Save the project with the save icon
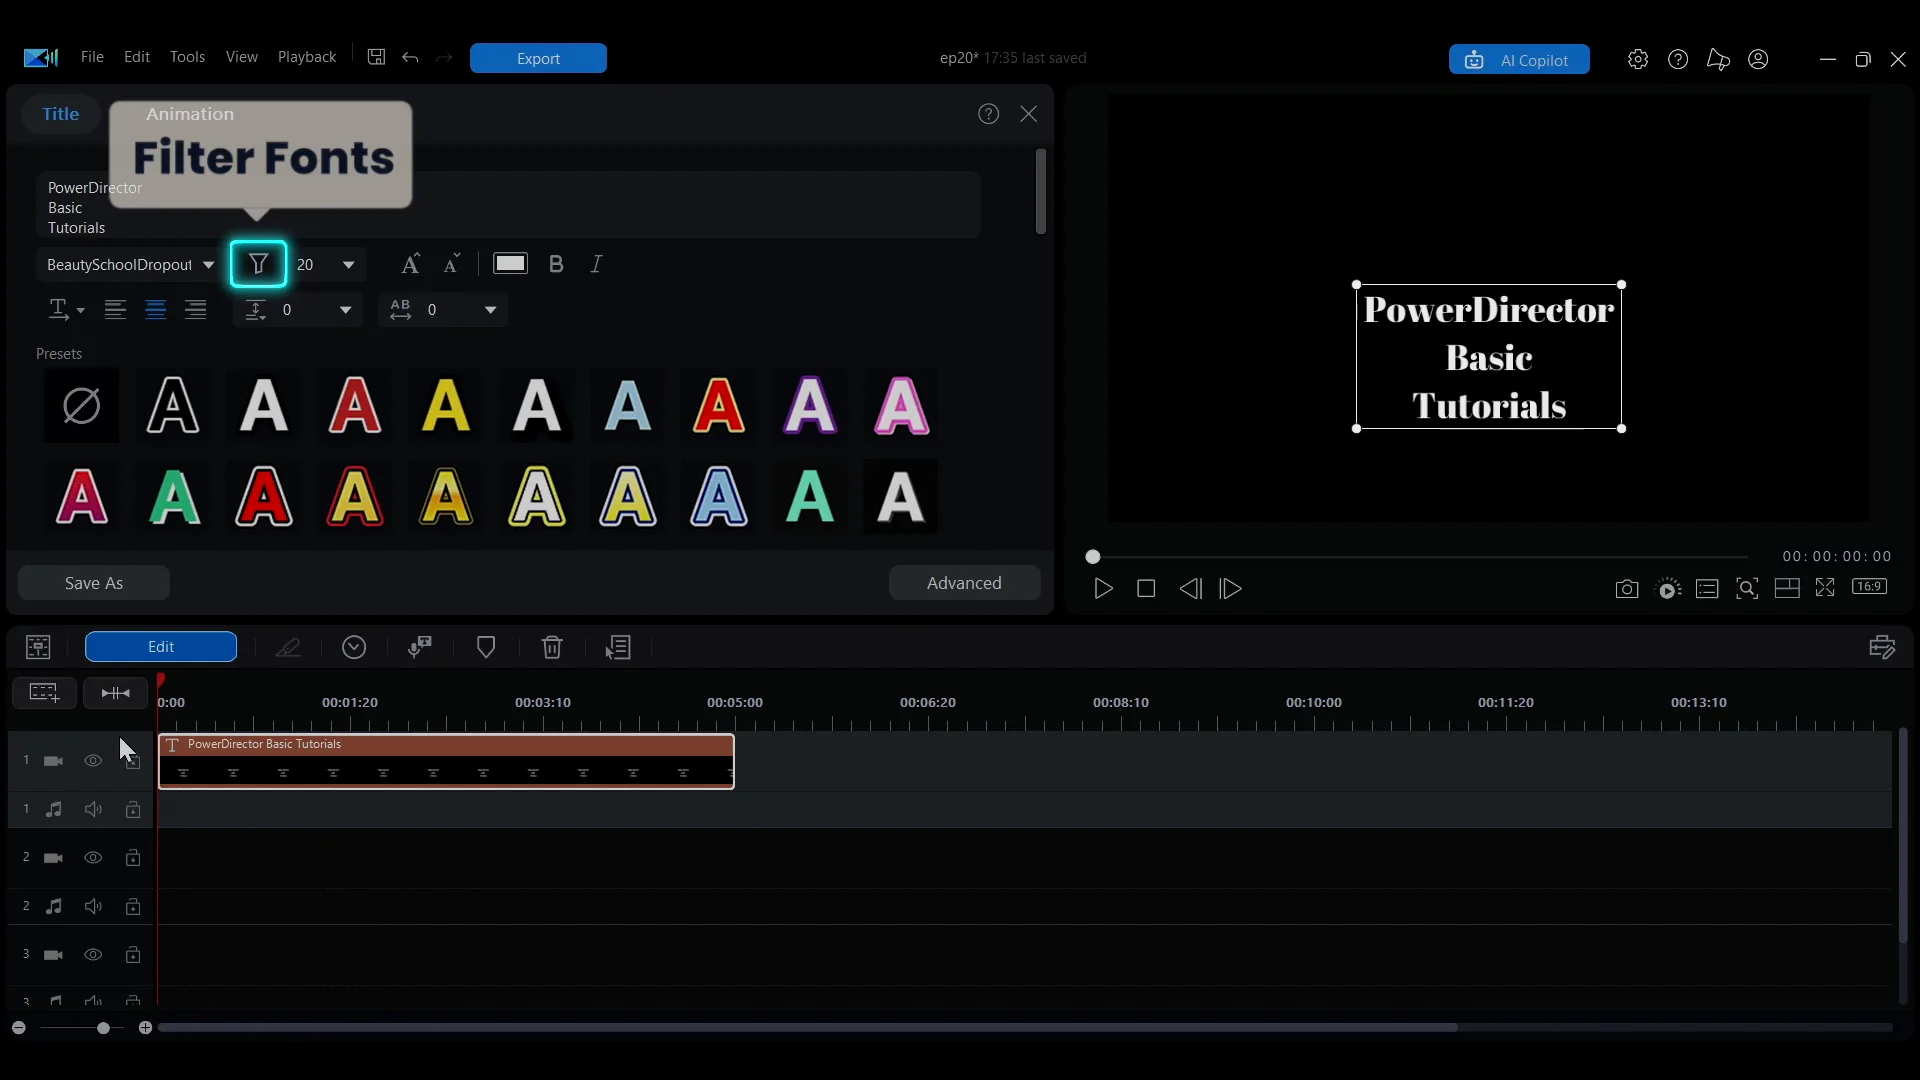 376,57
